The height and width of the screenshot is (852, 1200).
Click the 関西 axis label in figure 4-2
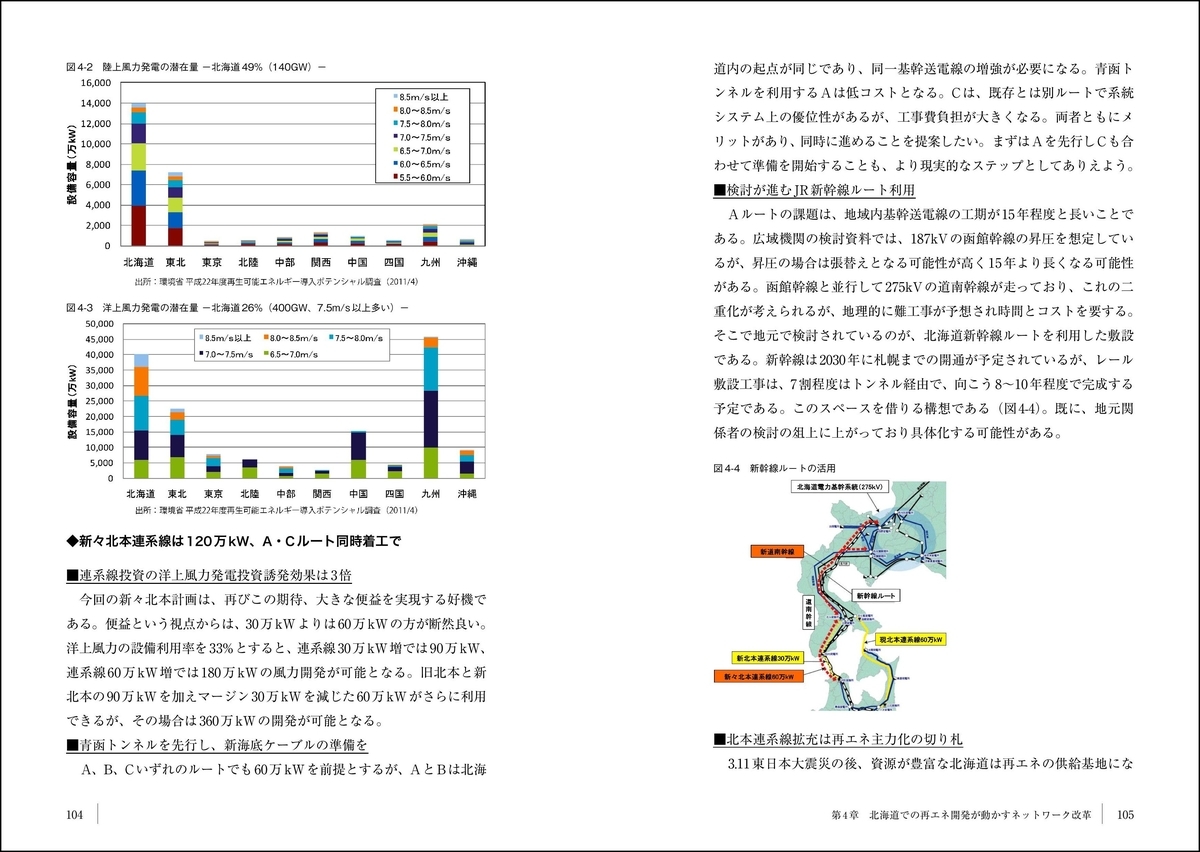coord(321,260)
